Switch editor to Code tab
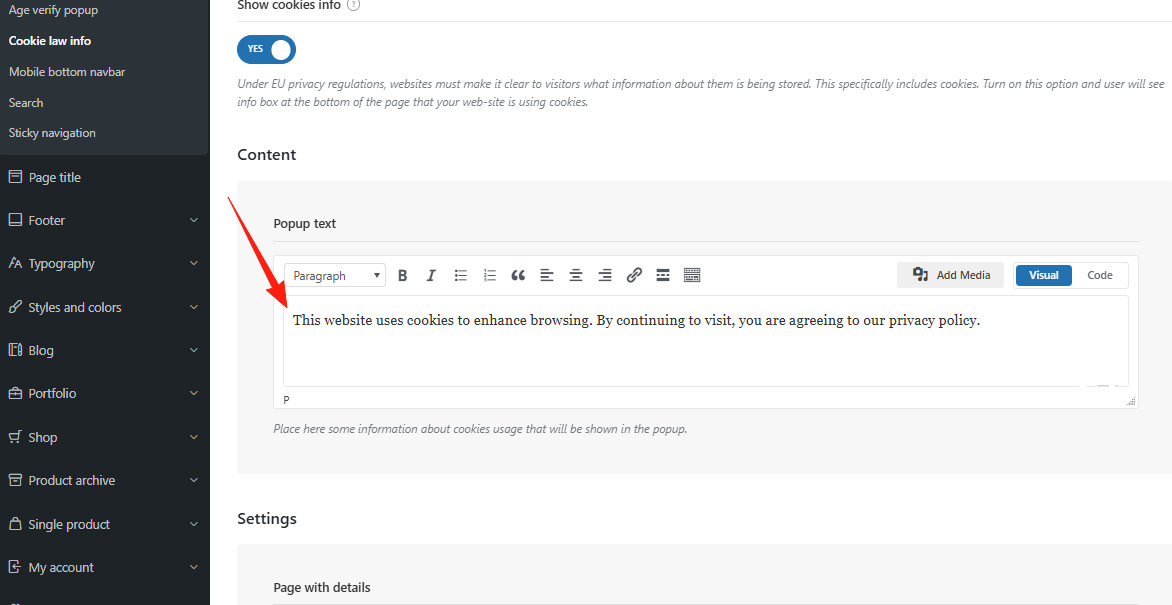 1100,275
